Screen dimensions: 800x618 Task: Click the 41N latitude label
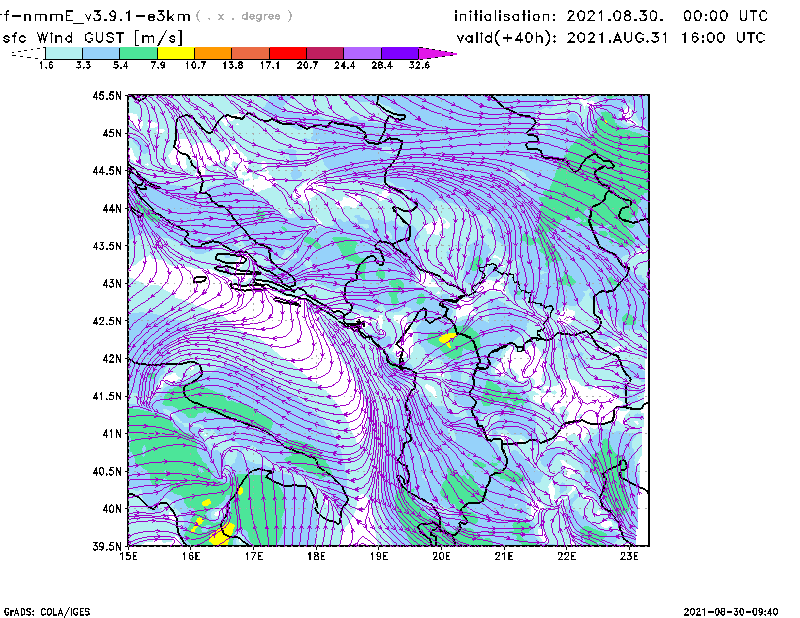[112, 434]
